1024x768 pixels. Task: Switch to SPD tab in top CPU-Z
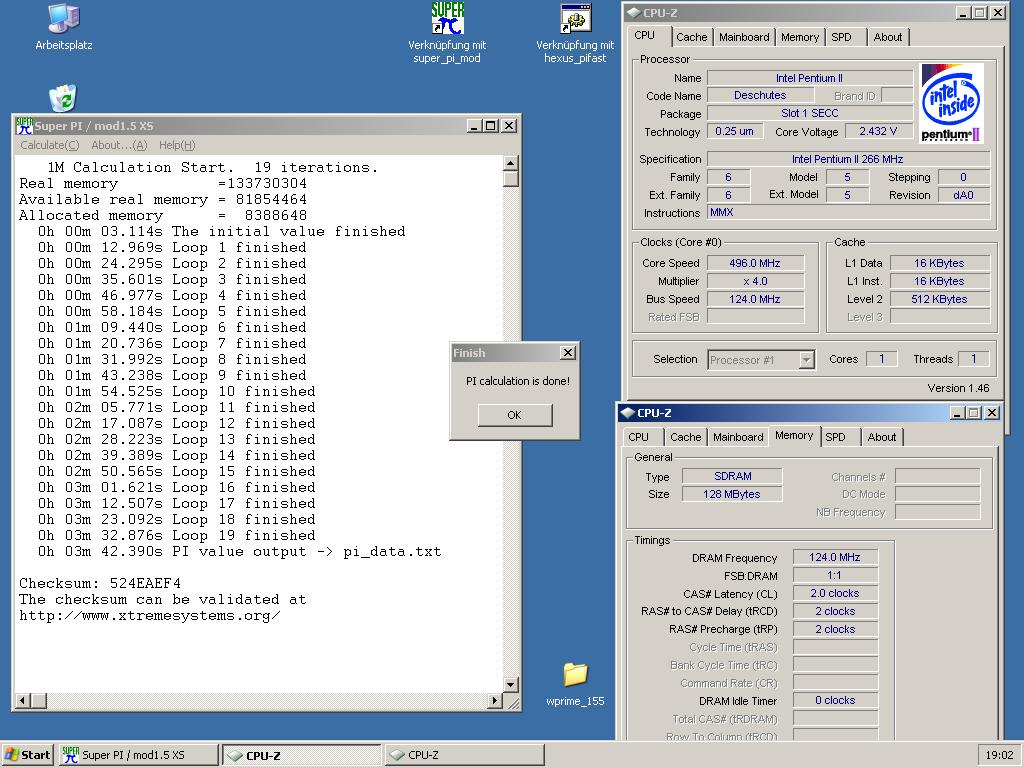(x=841, y=37)
